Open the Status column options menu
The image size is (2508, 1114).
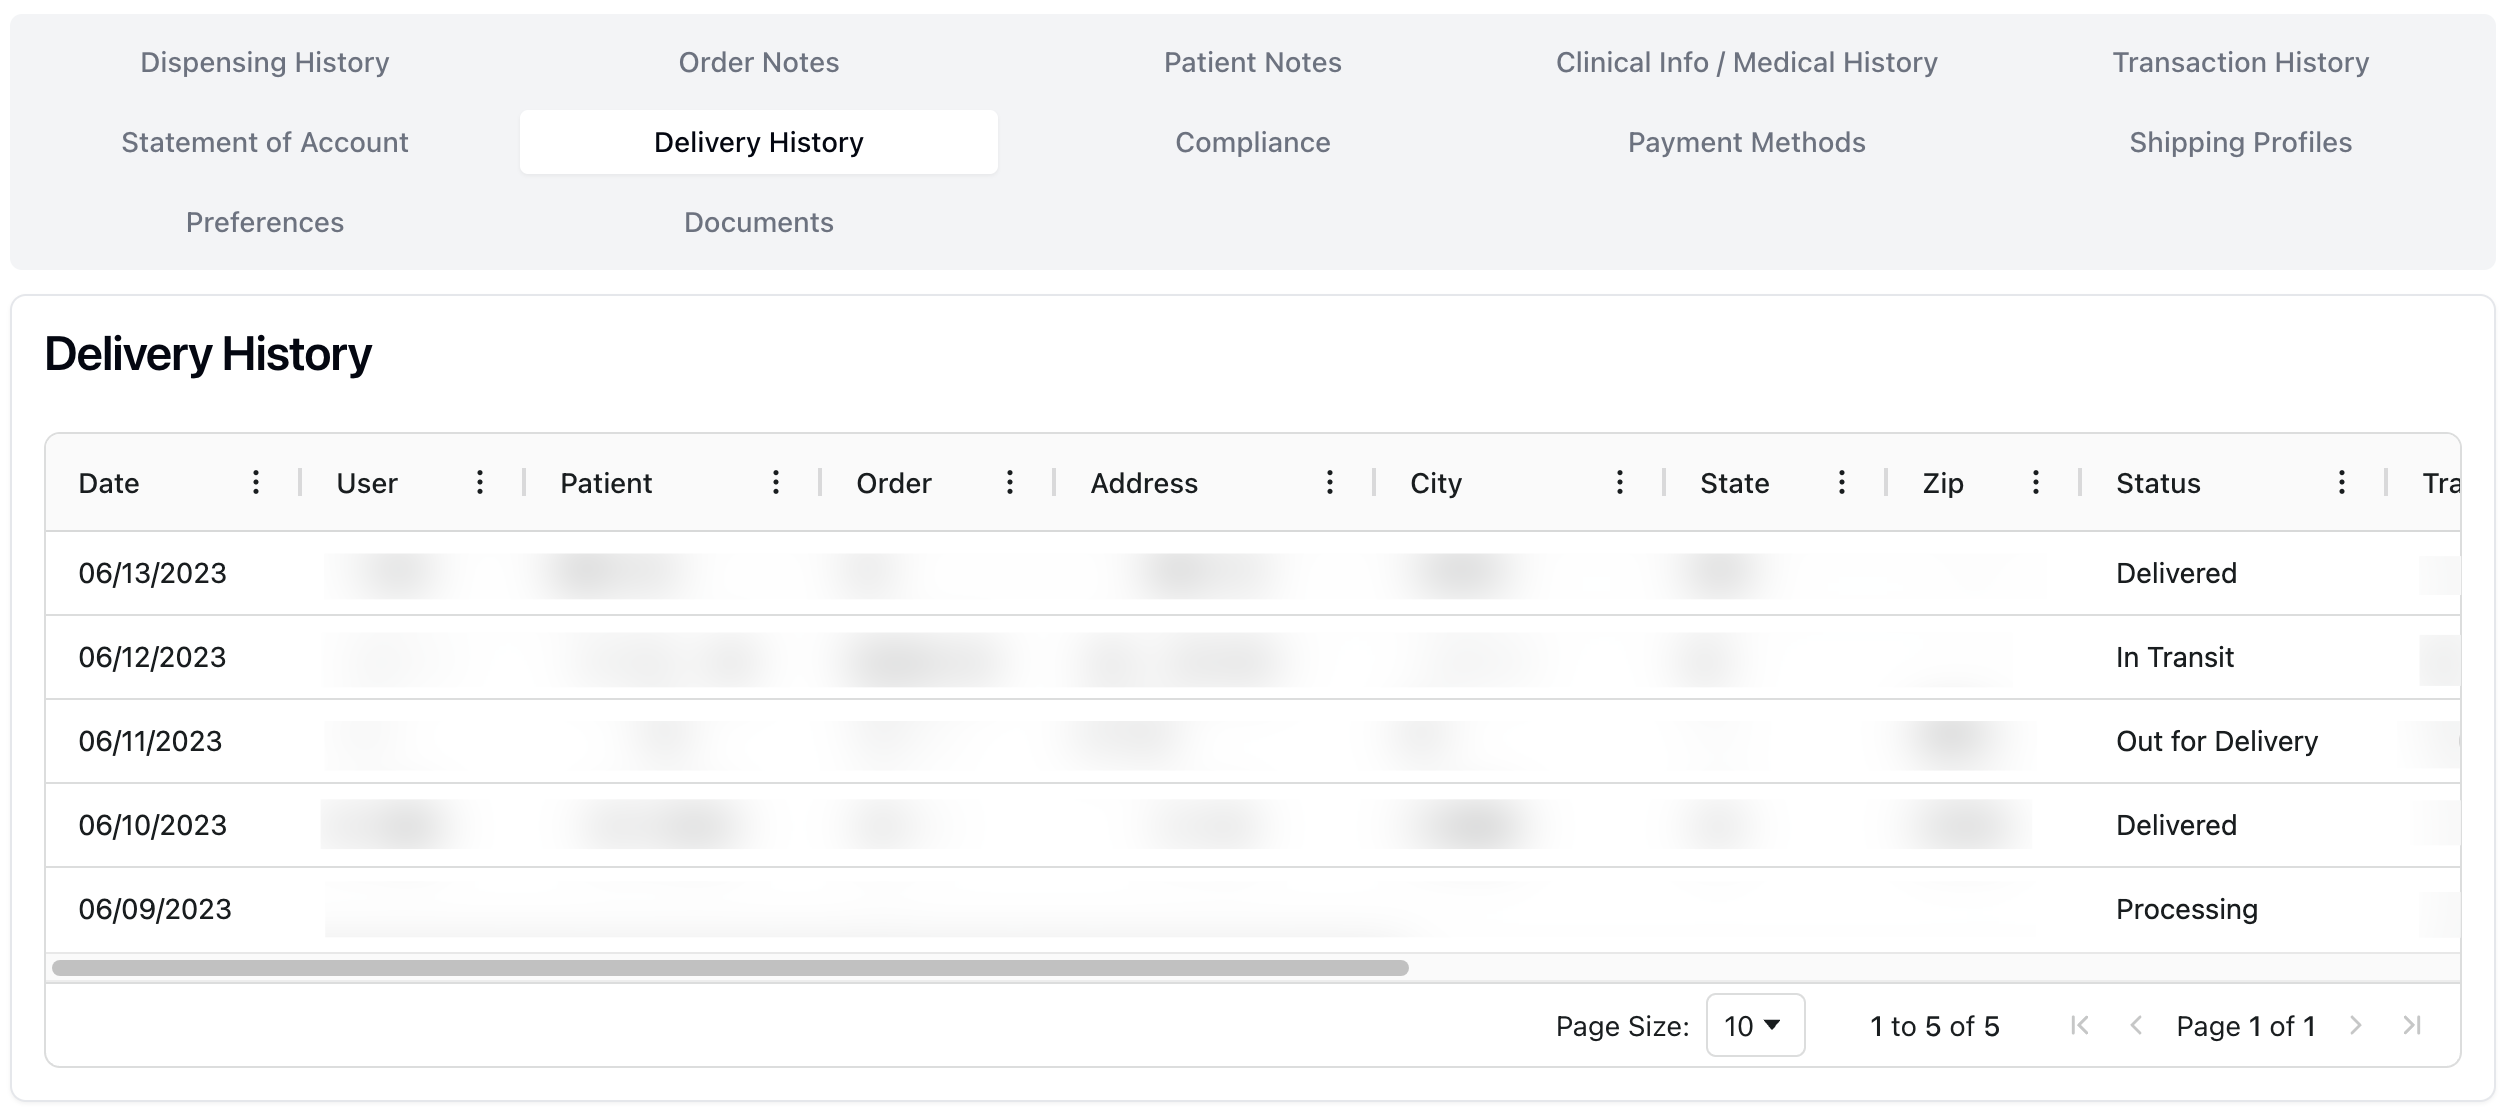coord(2340,483)
